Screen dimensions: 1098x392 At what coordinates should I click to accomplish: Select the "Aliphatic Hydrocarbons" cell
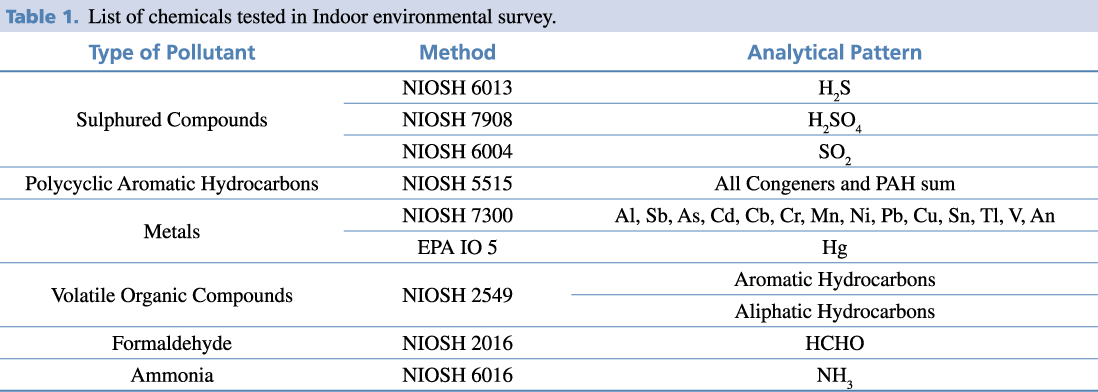[x=834, y=311]
